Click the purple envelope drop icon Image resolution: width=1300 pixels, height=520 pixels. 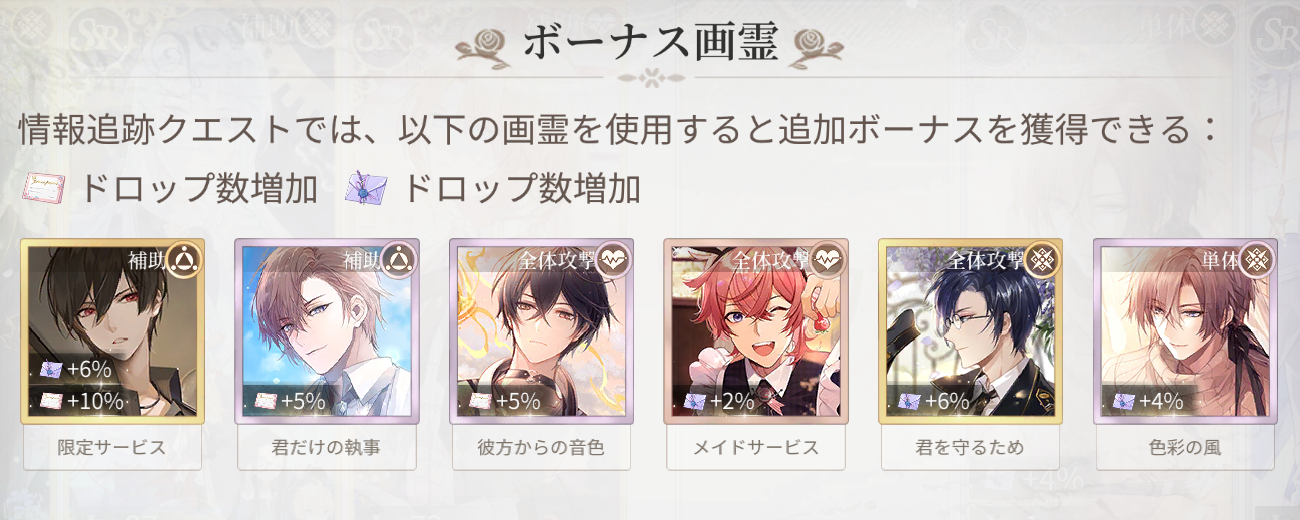366,188
